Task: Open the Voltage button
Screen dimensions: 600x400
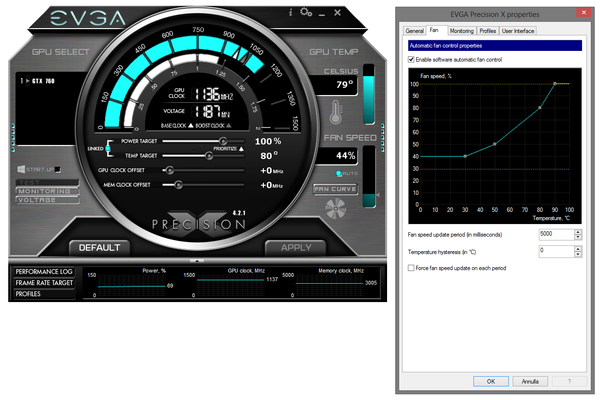Action: coord(47,199)
